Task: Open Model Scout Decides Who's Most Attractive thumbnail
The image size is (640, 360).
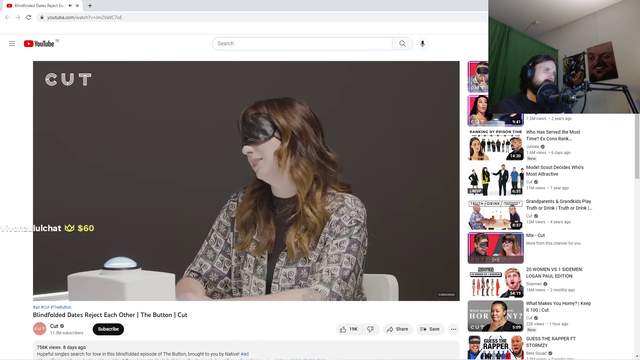Action: pos(496,180)
